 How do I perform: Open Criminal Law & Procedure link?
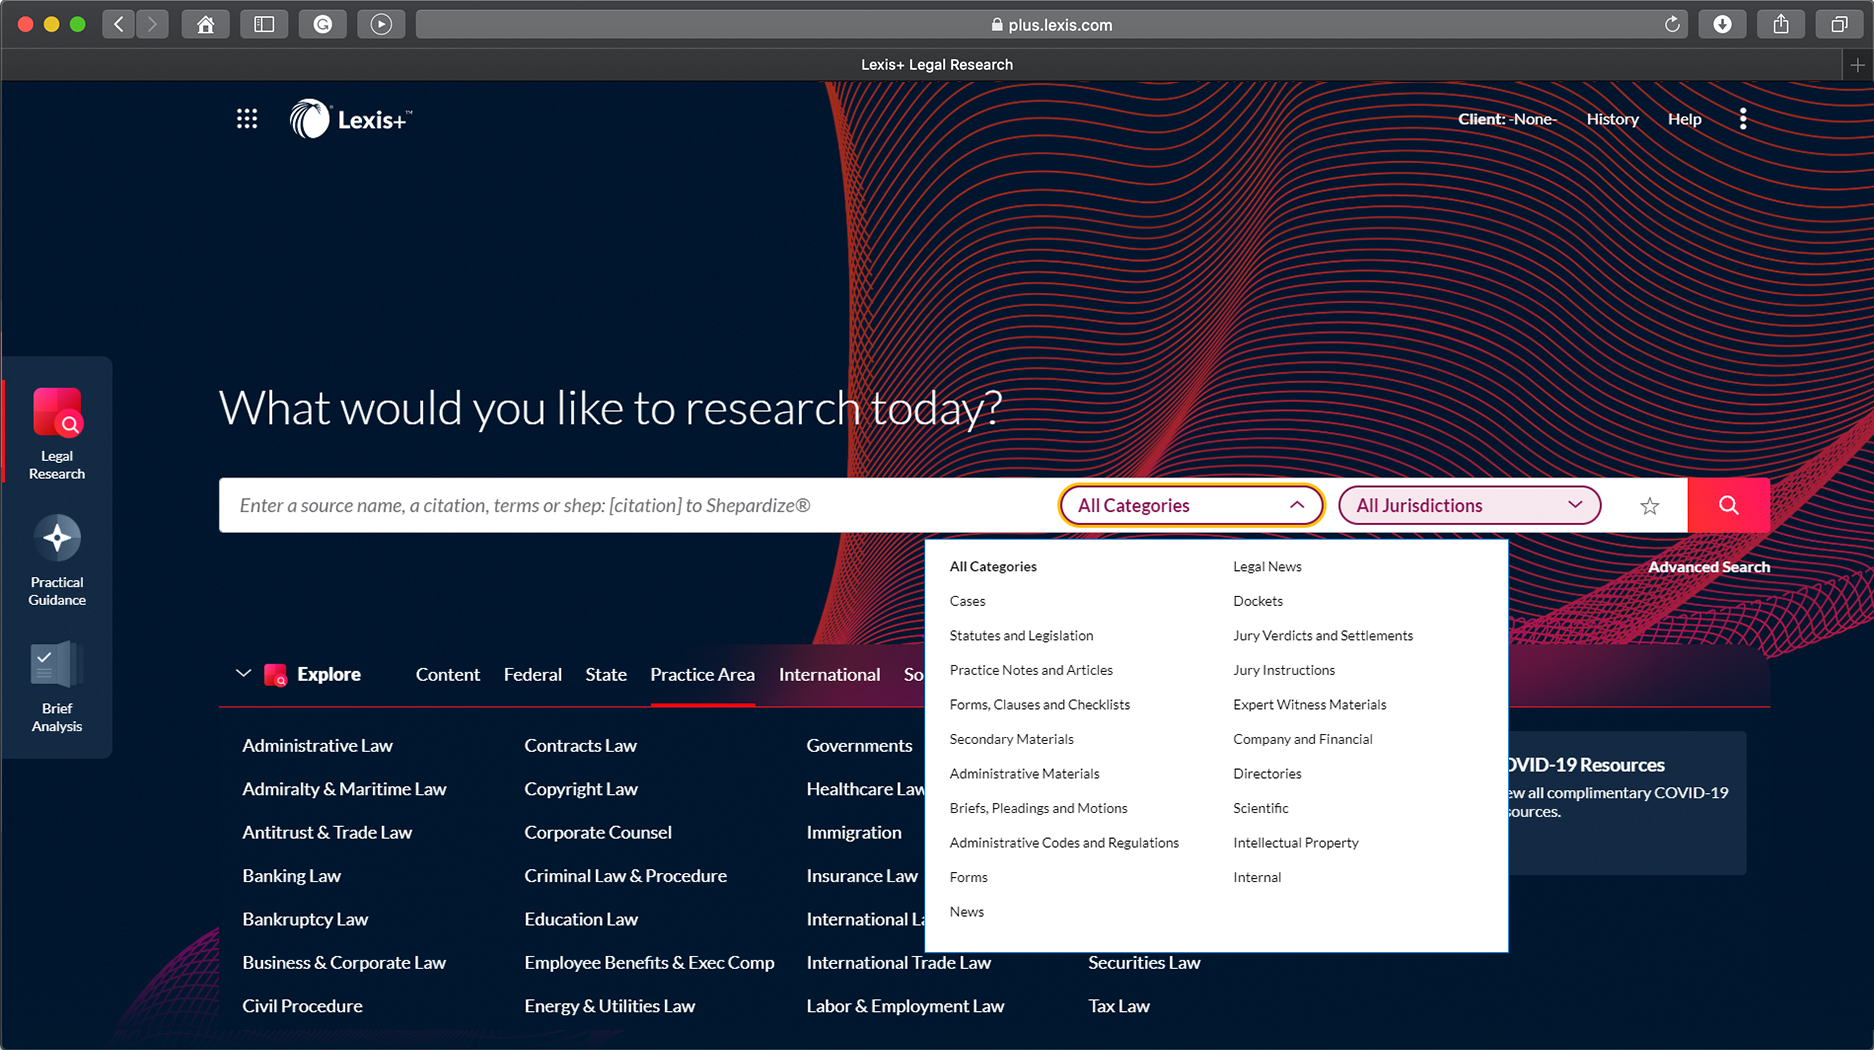625,876
